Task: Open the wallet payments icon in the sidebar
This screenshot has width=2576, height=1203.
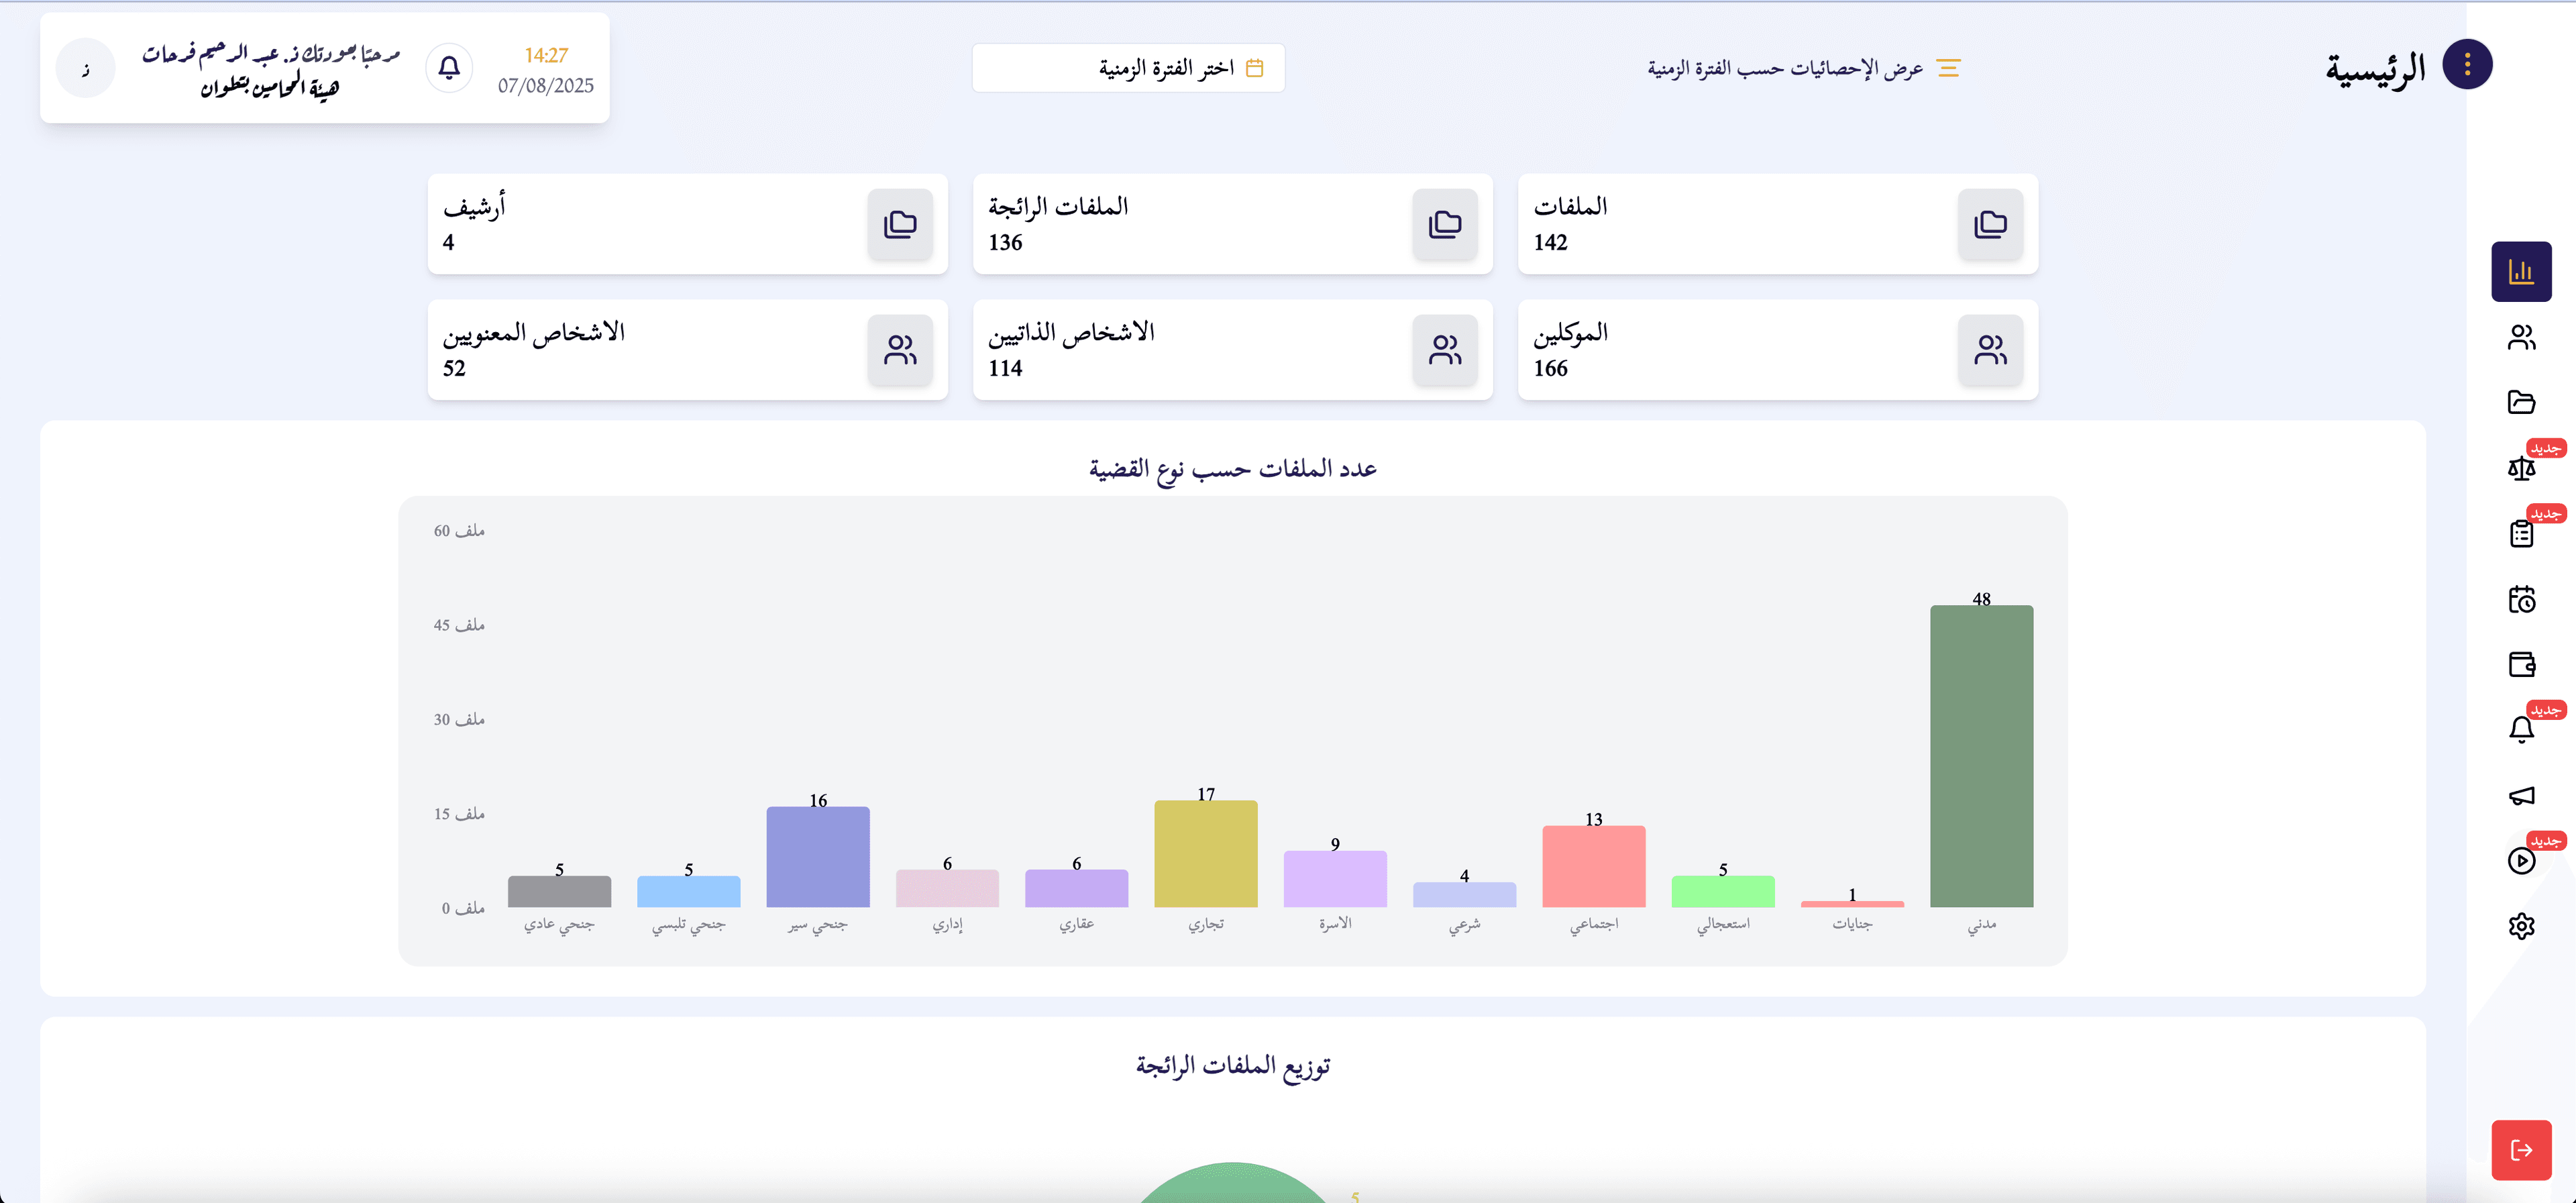Action: point(2522,663)
